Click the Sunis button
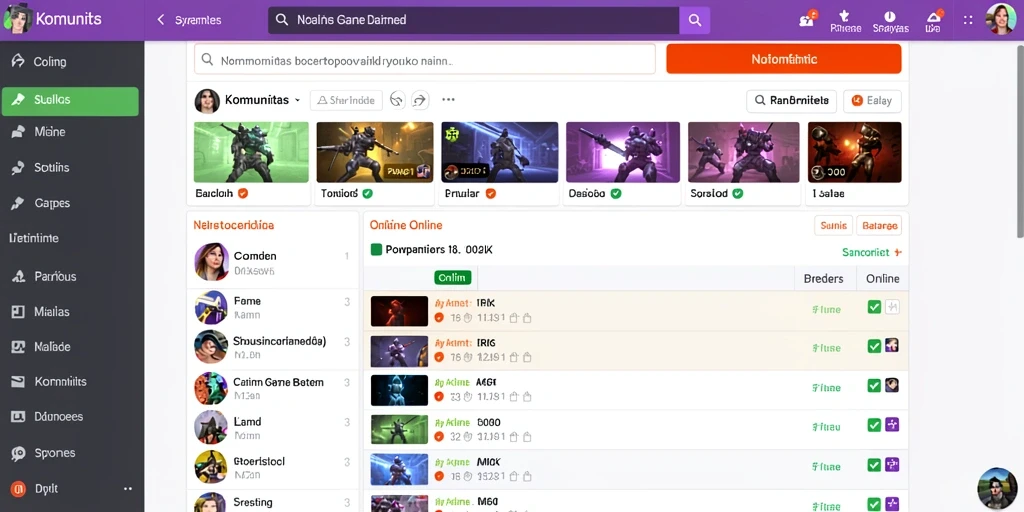Viewport: 1024px width, 512px height. [833, 226]
